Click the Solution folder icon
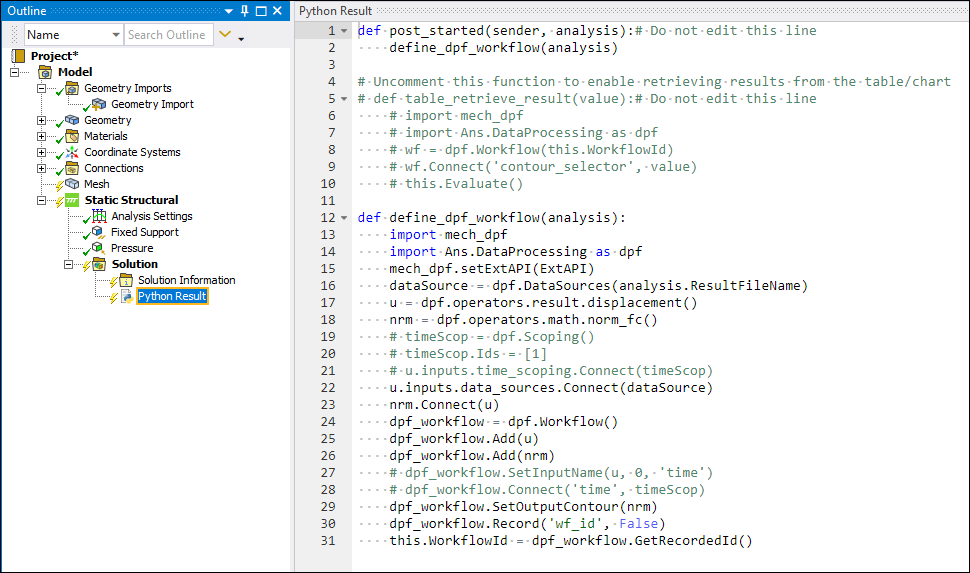Screen dimensions: 970x573 (99, 264)
